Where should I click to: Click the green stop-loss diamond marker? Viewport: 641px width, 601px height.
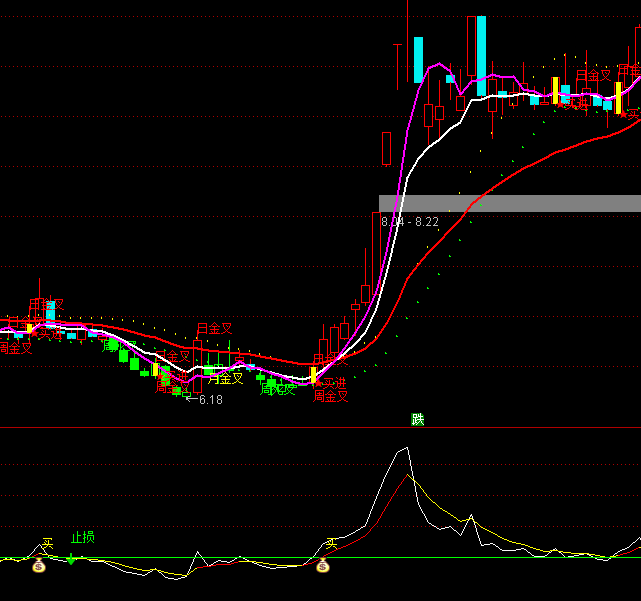point(72,558)
